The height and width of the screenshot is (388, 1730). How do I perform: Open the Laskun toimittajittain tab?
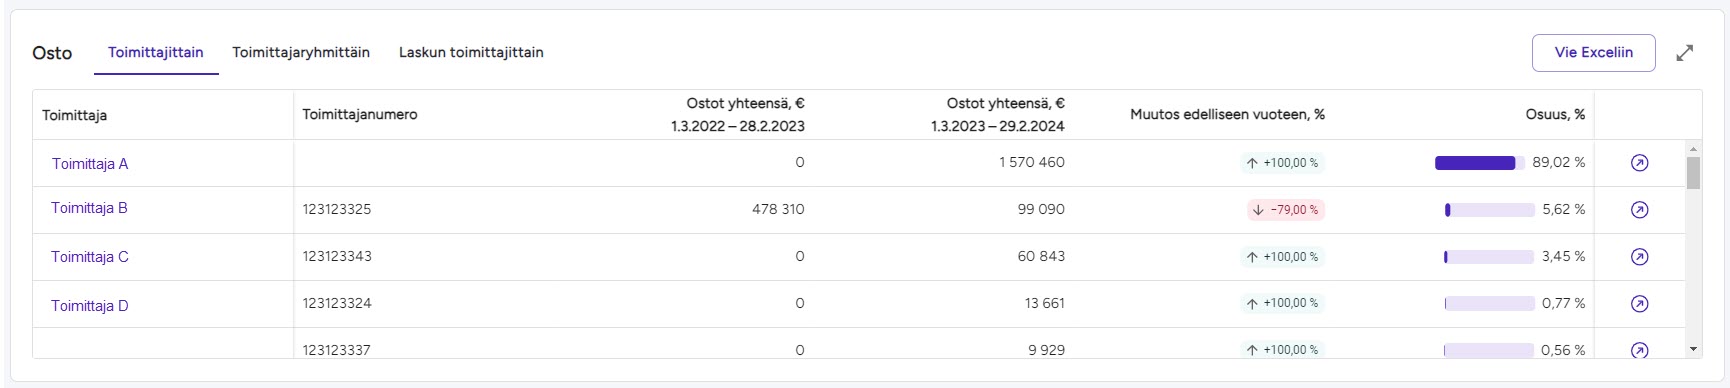471,52
